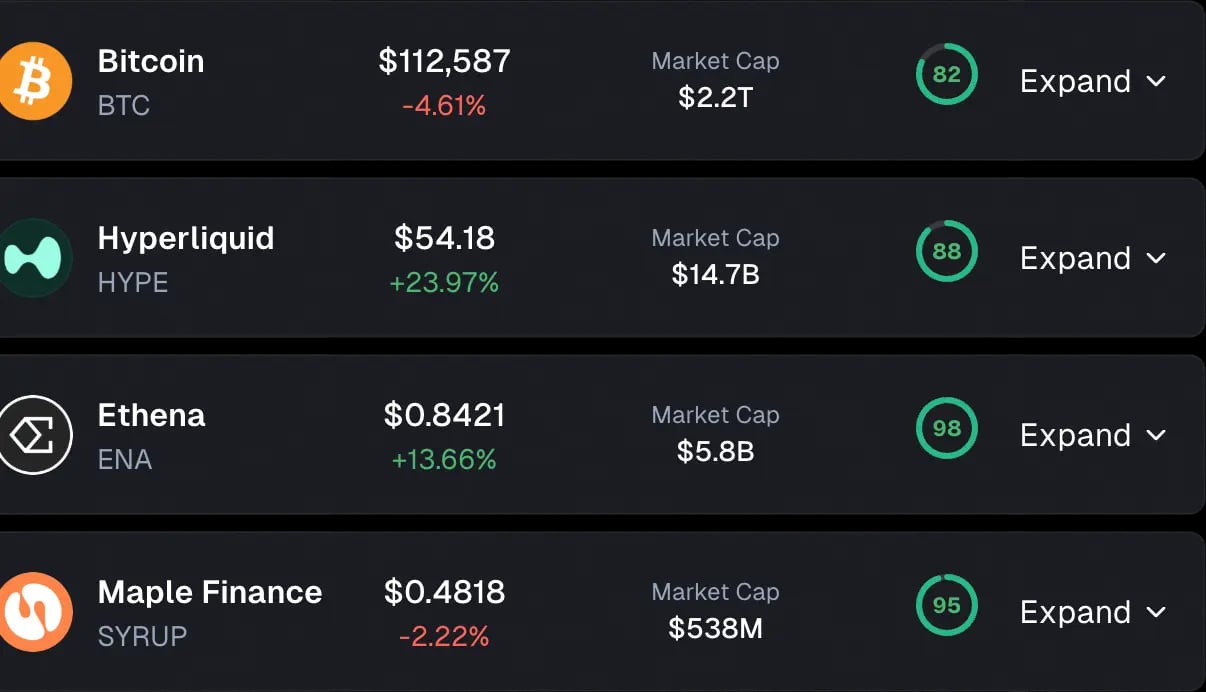Select Bitcoin's score badge showing 82

[x=946, y=74]
